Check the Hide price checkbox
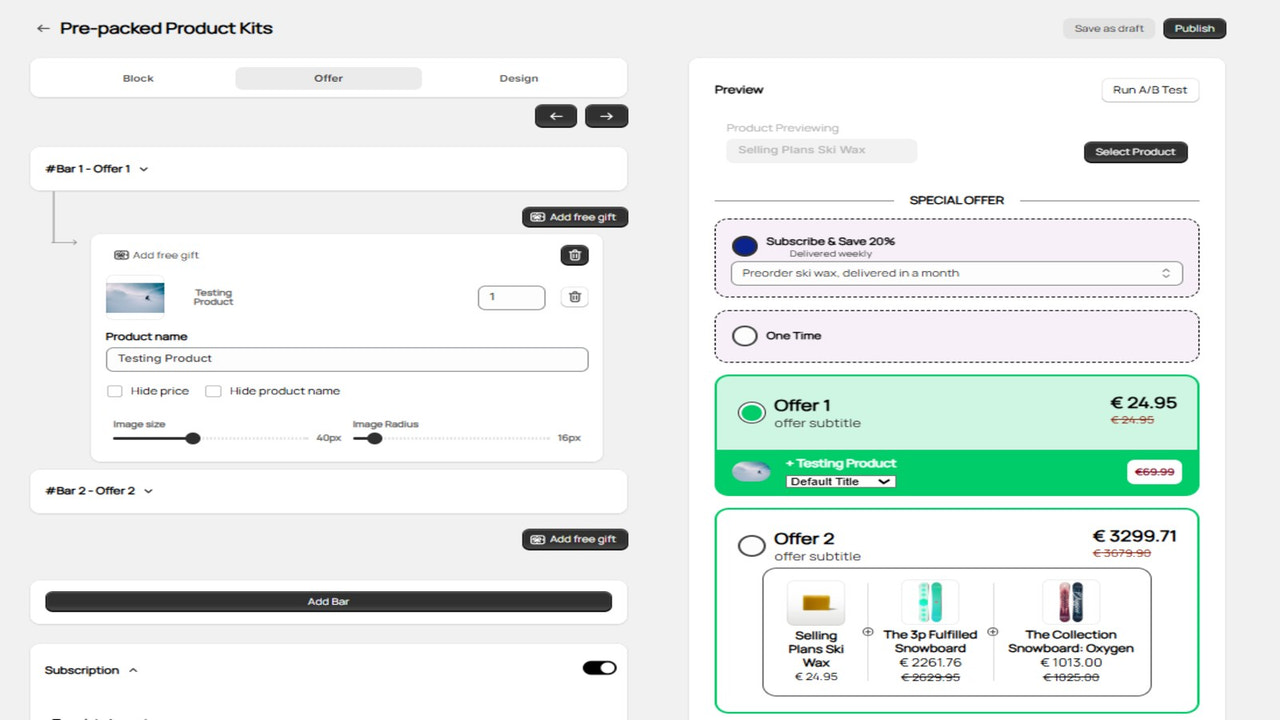This screenshot has width=1280, height=720. pos(115,391)
